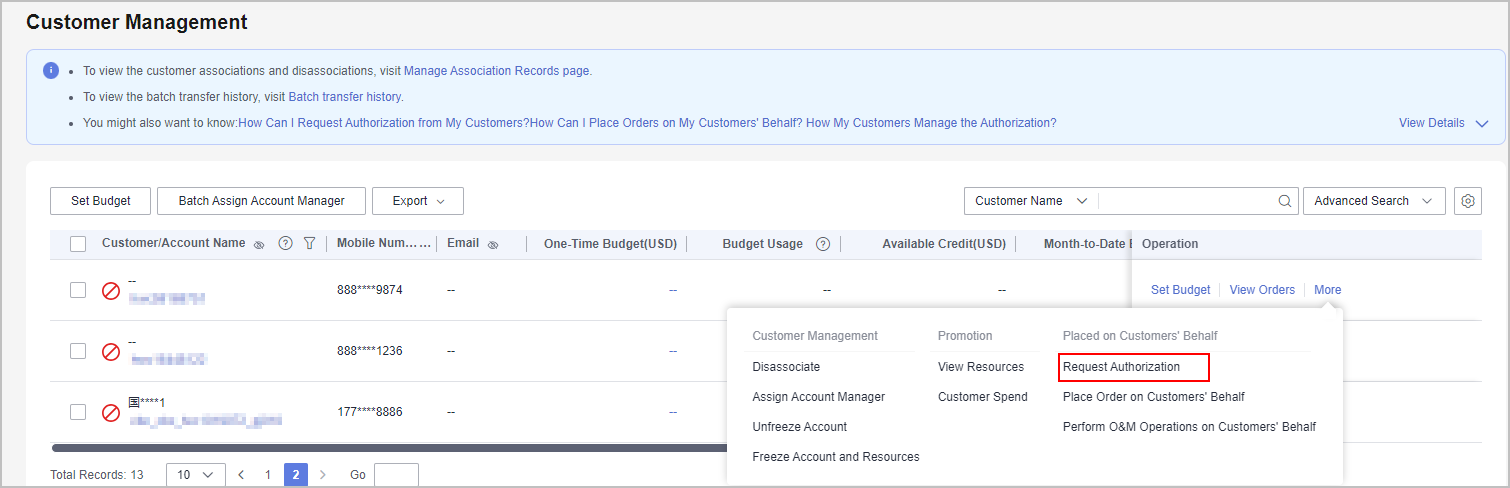Image resolution: width=1510 pixels, height=488 pixels.
Task: Toggle the Customer/Account Name eye icon
Action: [x=259, y=244]
